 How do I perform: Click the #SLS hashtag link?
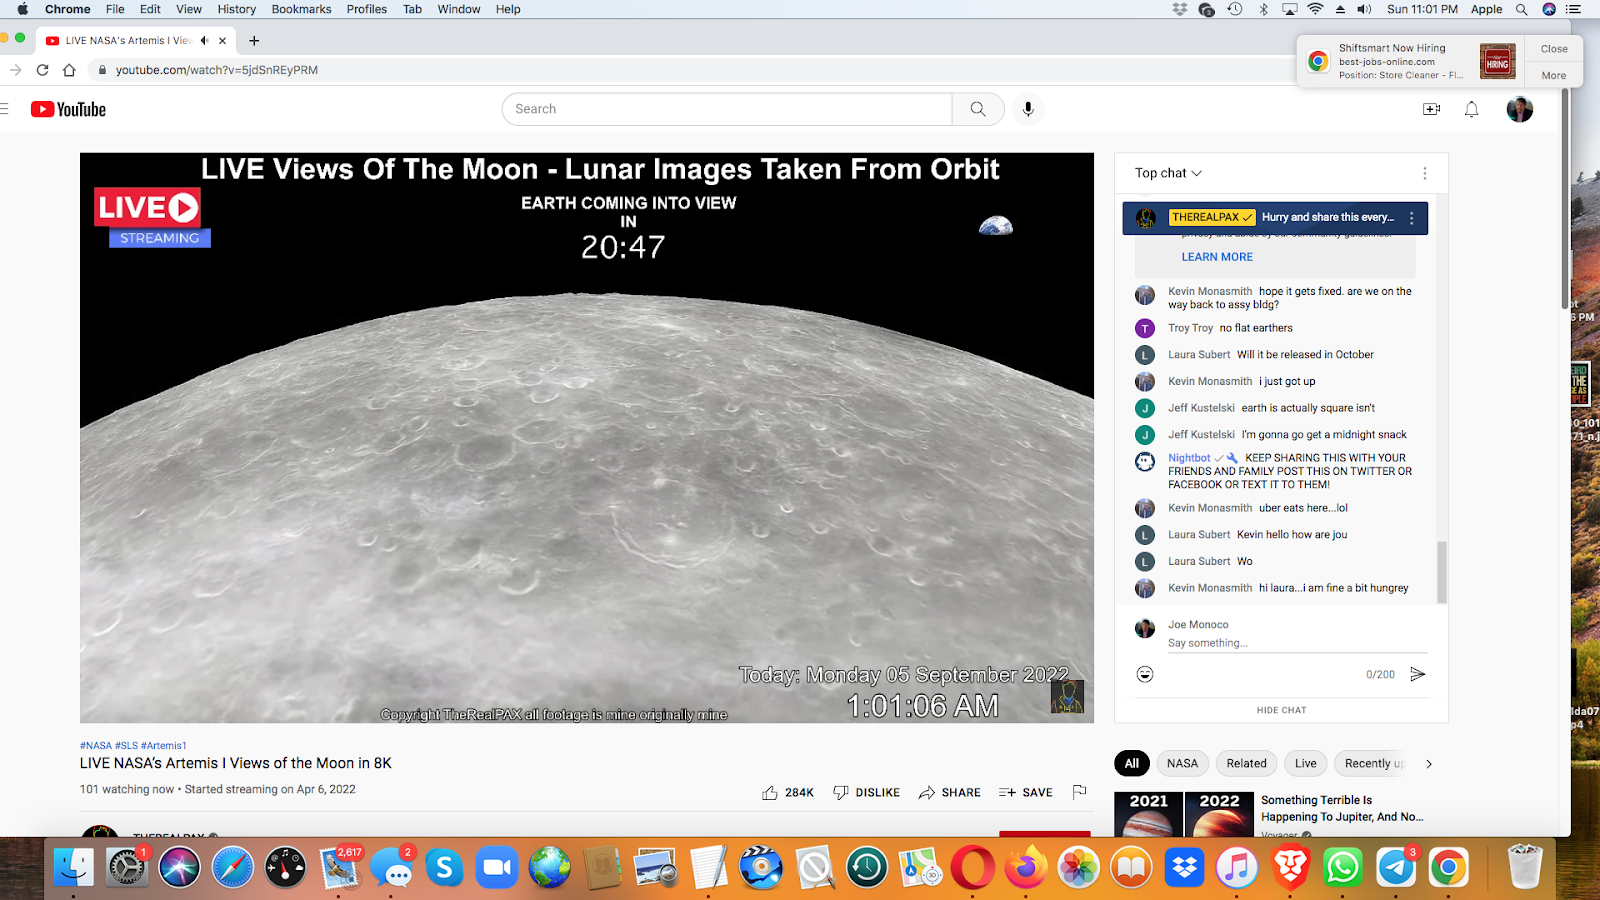coord(126,746)
